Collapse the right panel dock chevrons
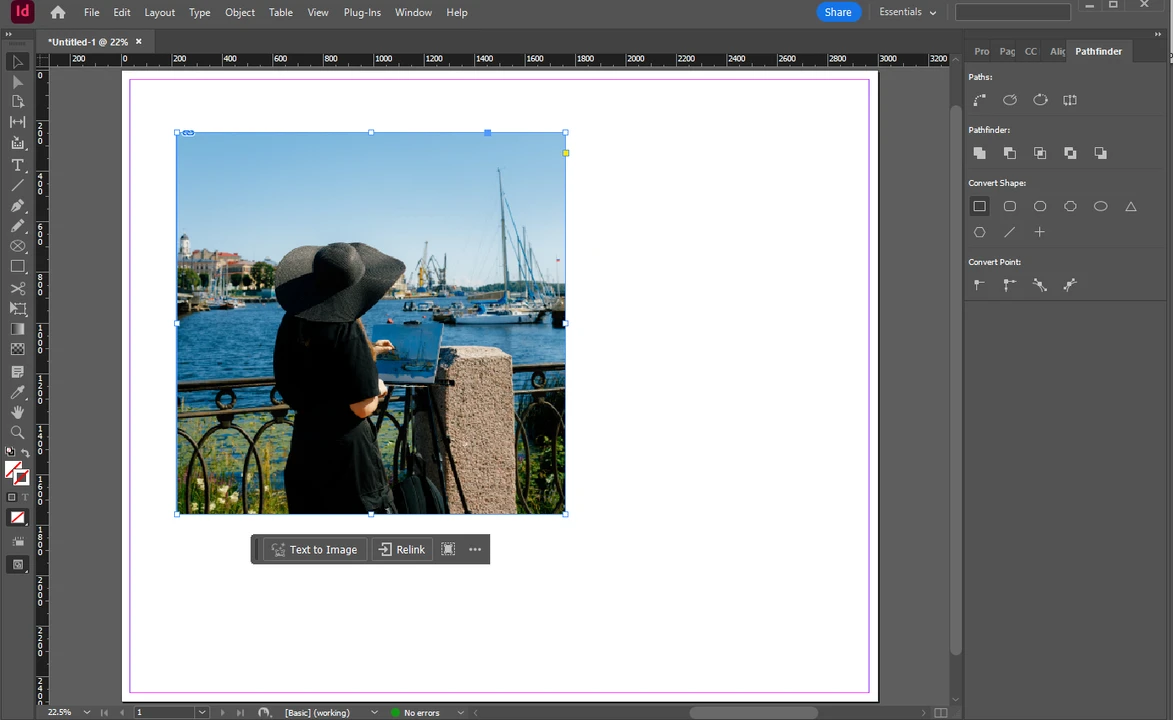Viewport: 1173px width, 720px height. click(1158, 34)
